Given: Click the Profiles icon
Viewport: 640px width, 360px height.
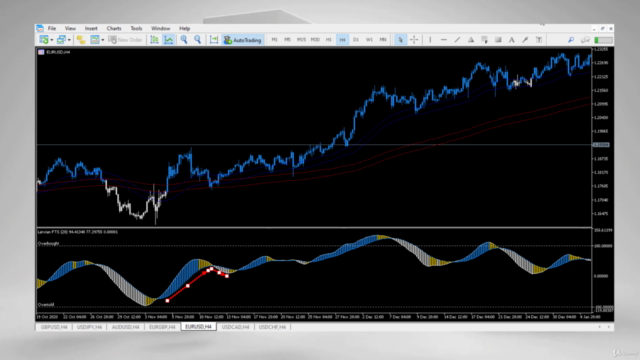Looking at the screenshot, I should point(61,40).
